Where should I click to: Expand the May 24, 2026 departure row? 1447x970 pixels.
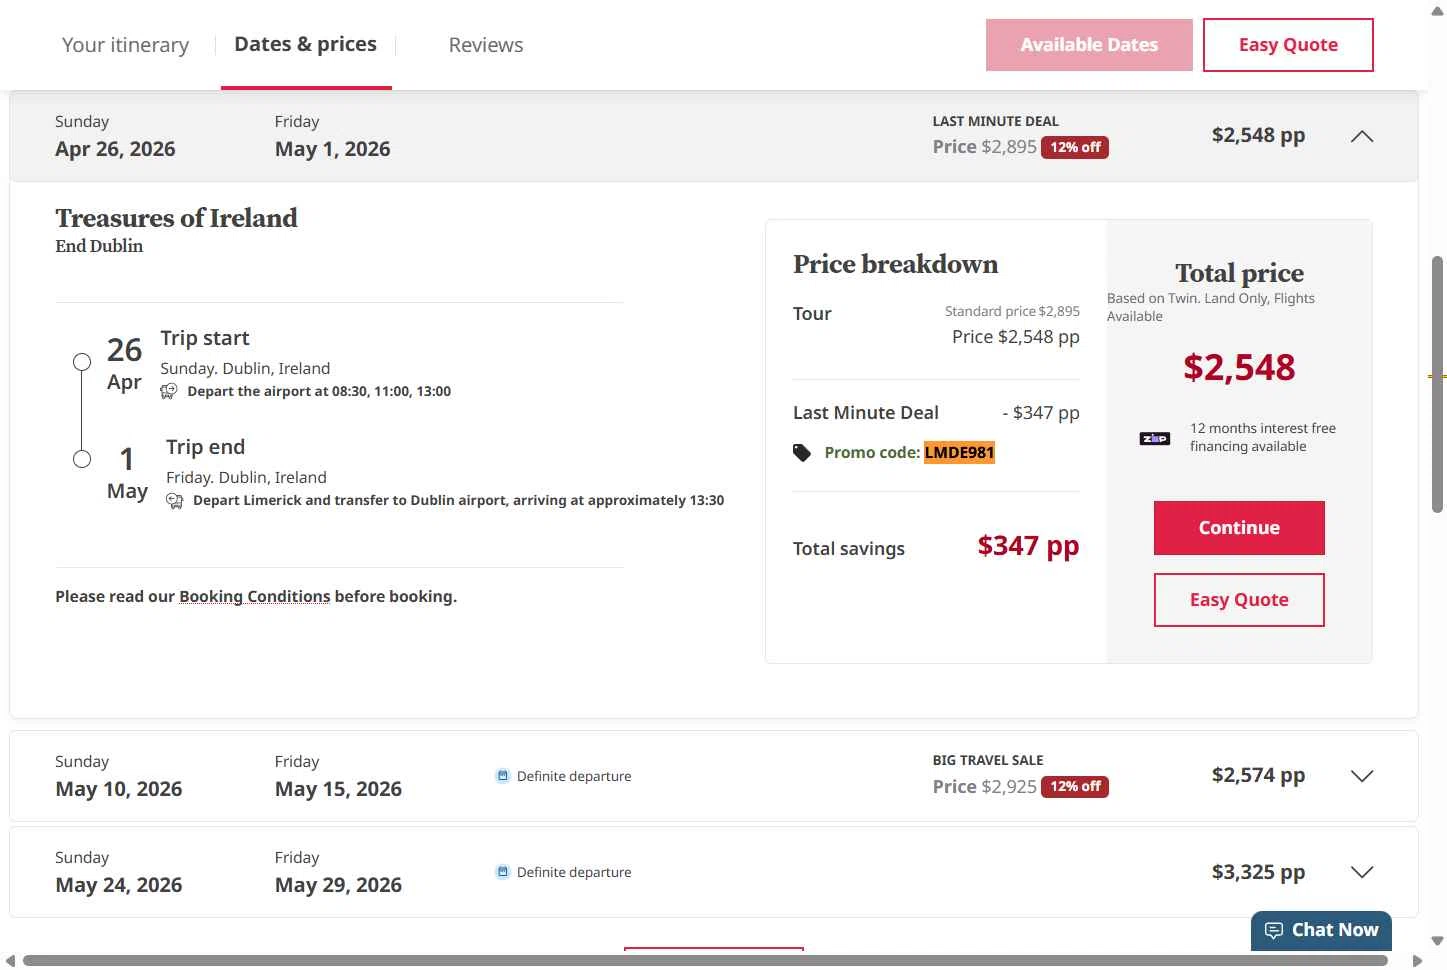click(x=1362, y=872)
